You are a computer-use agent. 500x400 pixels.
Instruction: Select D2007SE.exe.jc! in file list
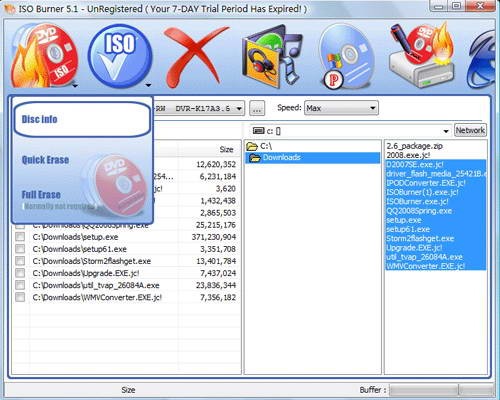point(435,164)
